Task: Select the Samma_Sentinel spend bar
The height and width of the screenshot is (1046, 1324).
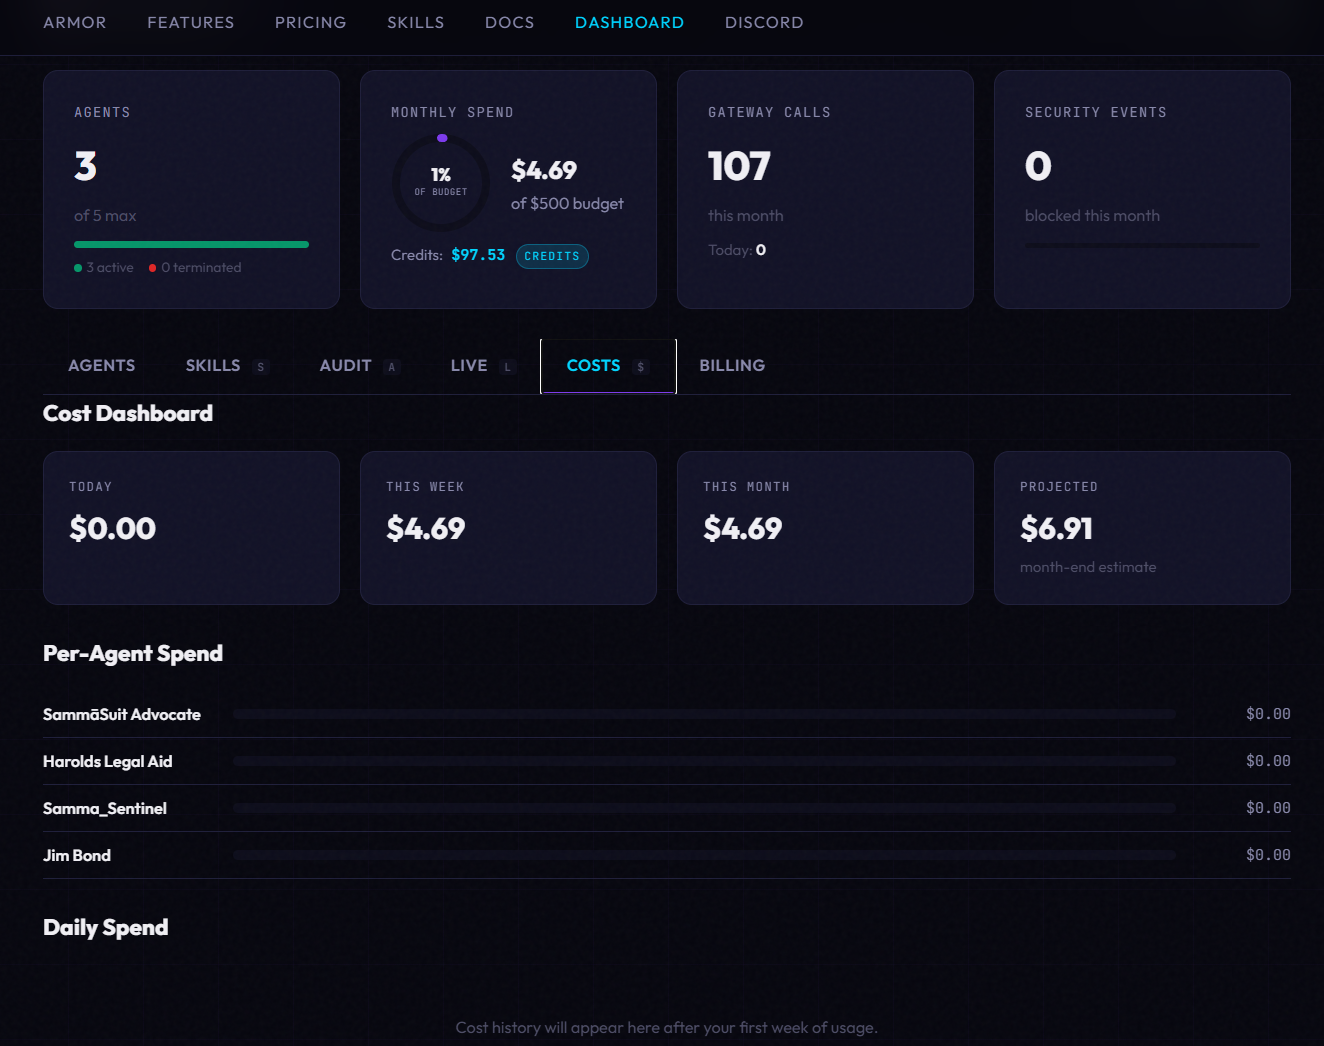Action: (704, 808)
